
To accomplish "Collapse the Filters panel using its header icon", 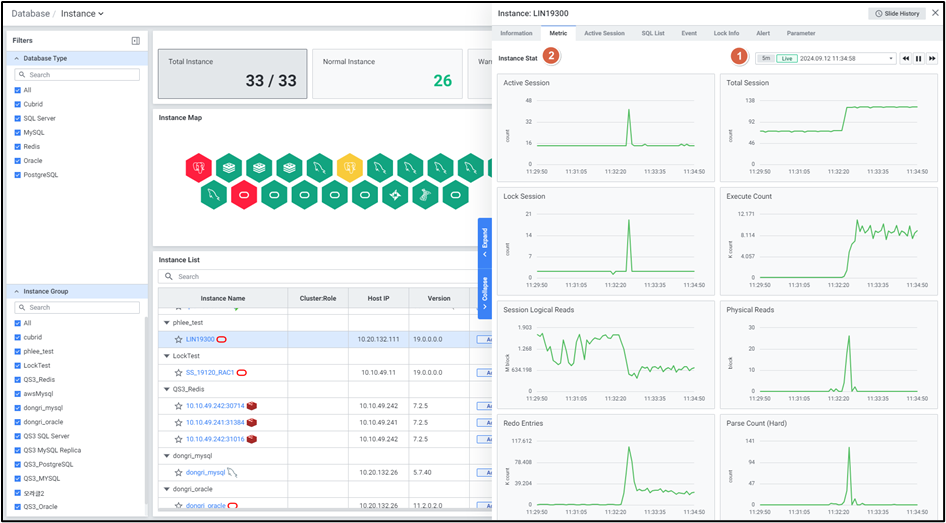I will [x=135, y=41].
